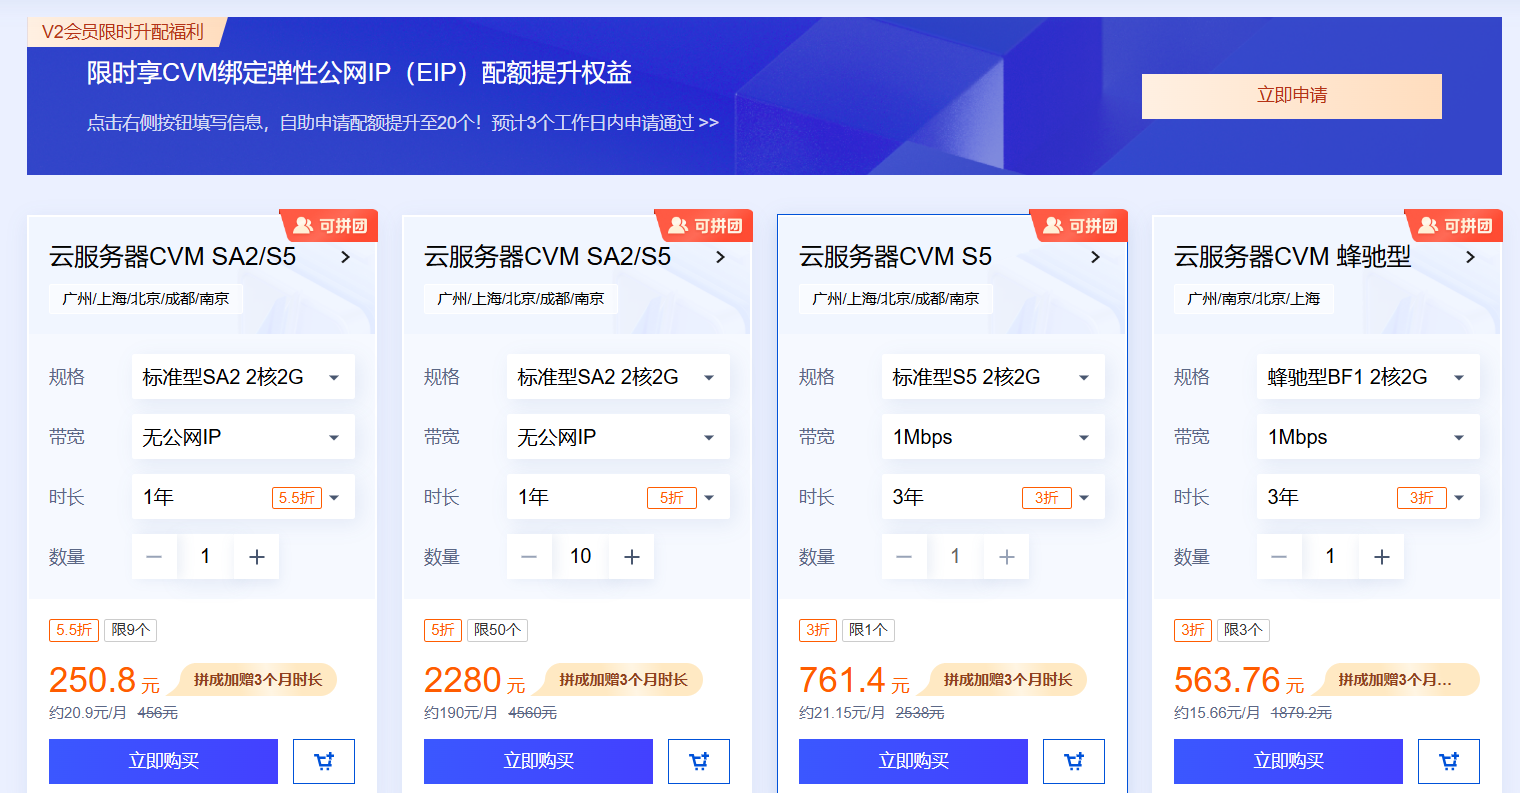The image size is (1520, 793).
Task: Open arrow on 云服务器CVM S5 card
Action: pos(1095,257)
